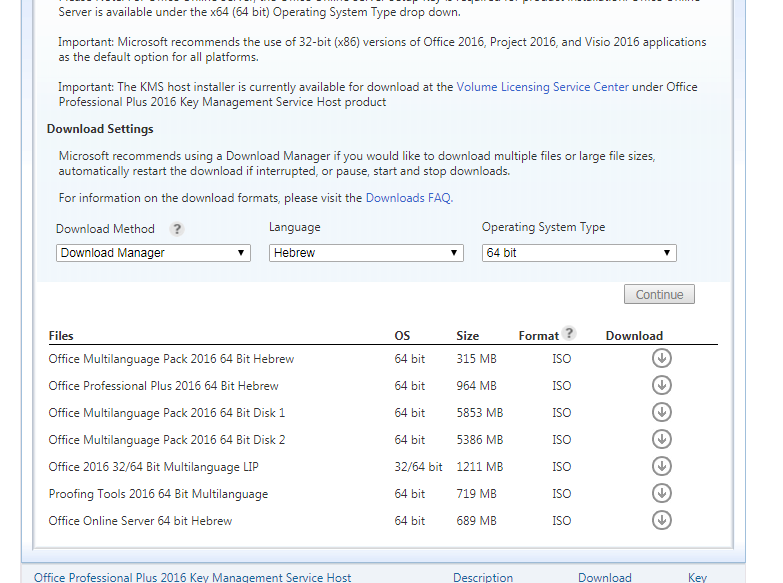The image size is (783, 583).
Task: Select the 5853 MB size value
Action: pyautogui.click(x=479, y=413)
